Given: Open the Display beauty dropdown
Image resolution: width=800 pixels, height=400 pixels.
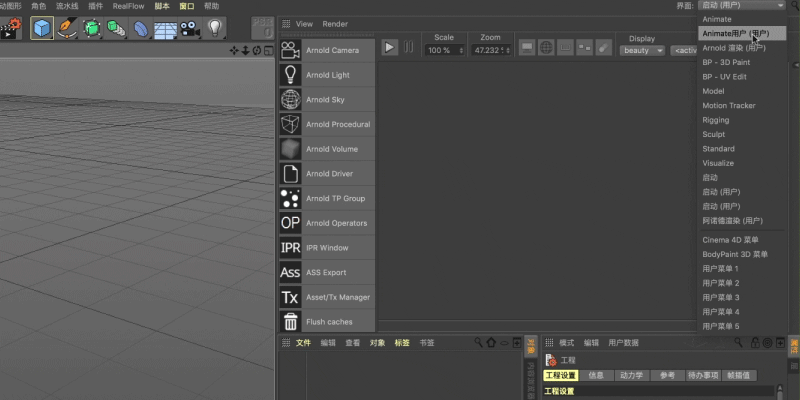Looking at the screenshot, I should pyautogui.click(x=642, y=51).
